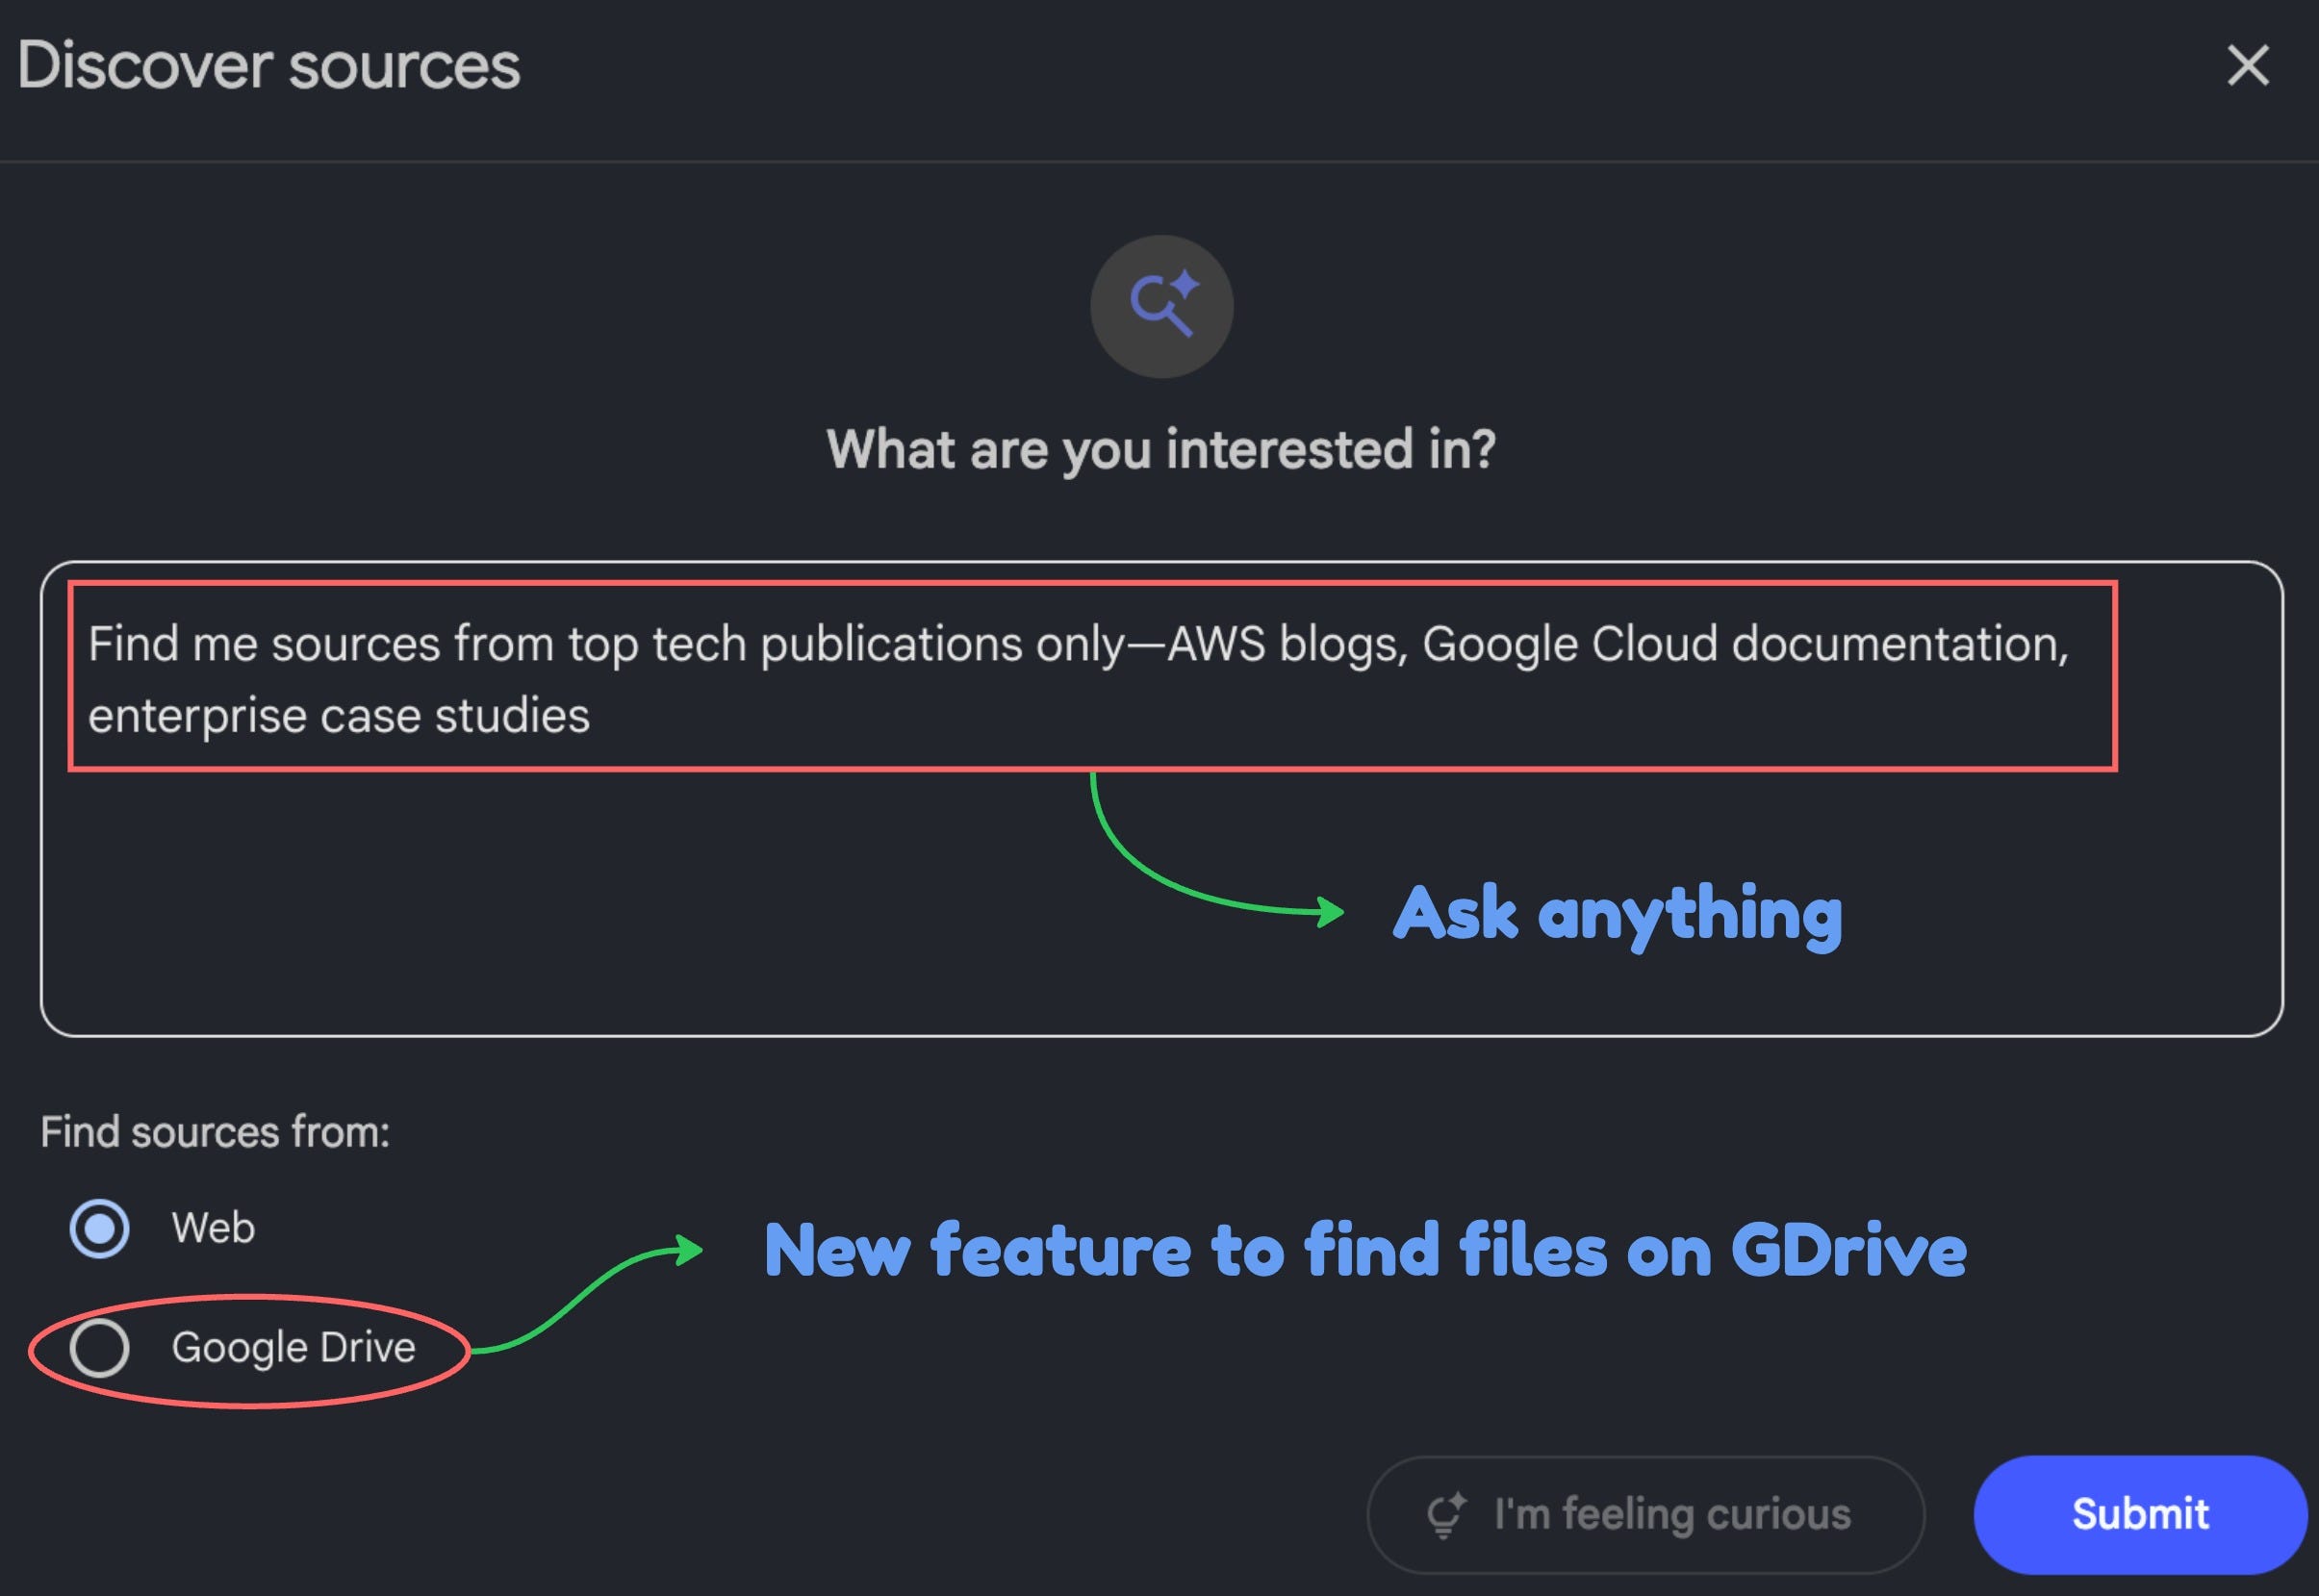Click the lightbulb icon on curious button
The height and width of the screenshot is (1596, 2319).
click(1445, 1514)
